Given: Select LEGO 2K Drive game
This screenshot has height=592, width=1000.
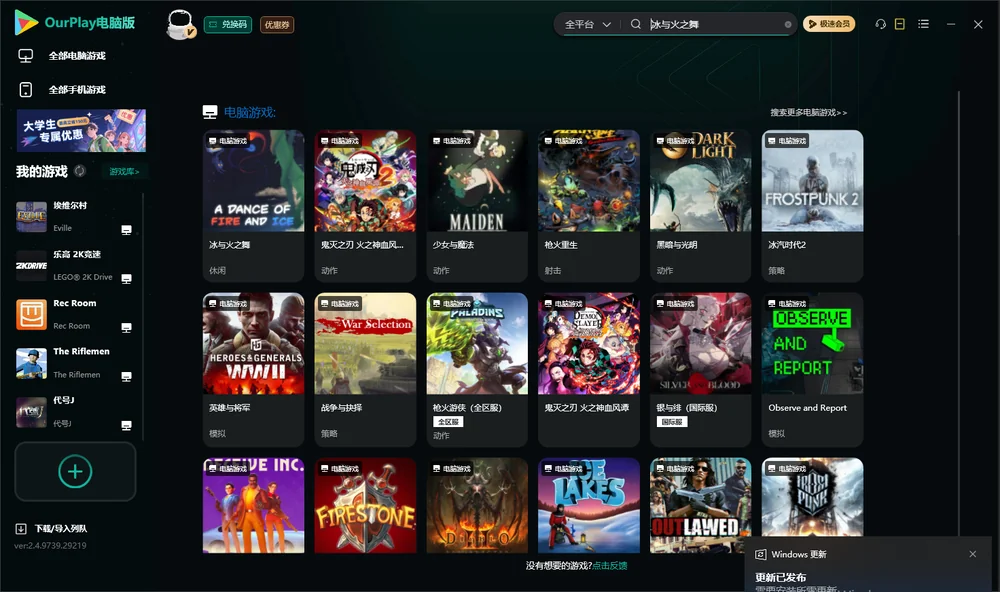Looking at the screenshot, I should (x=75, y=265).
